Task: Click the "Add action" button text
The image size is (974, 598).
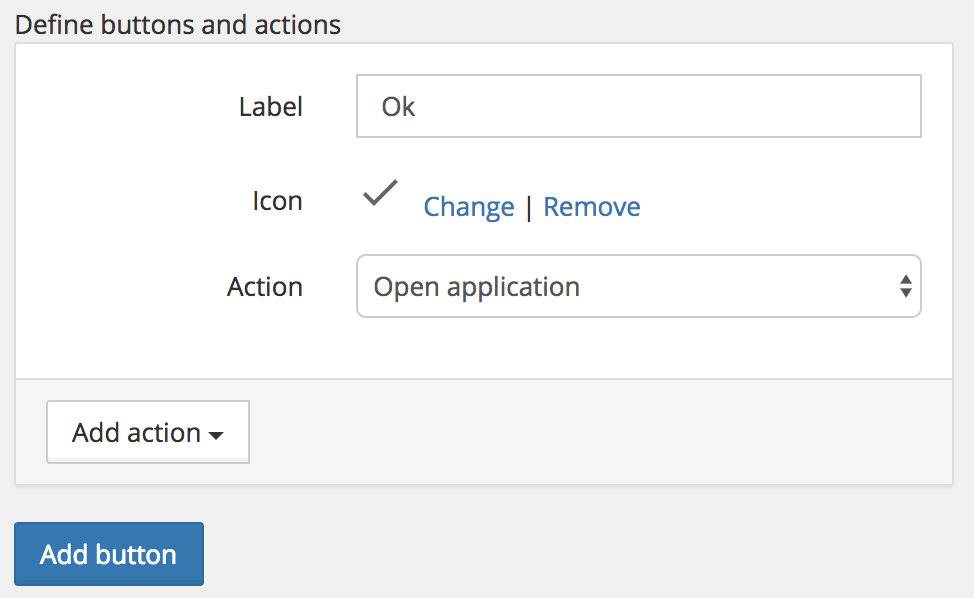Action: 136,433
